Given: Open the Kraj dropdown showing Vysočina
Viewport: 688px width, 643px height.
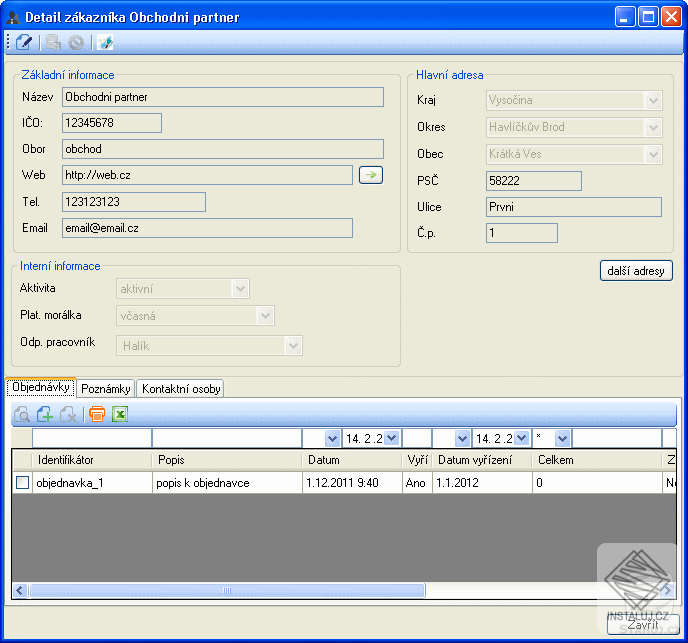Looking at the screenshot, I should (653, 101).
